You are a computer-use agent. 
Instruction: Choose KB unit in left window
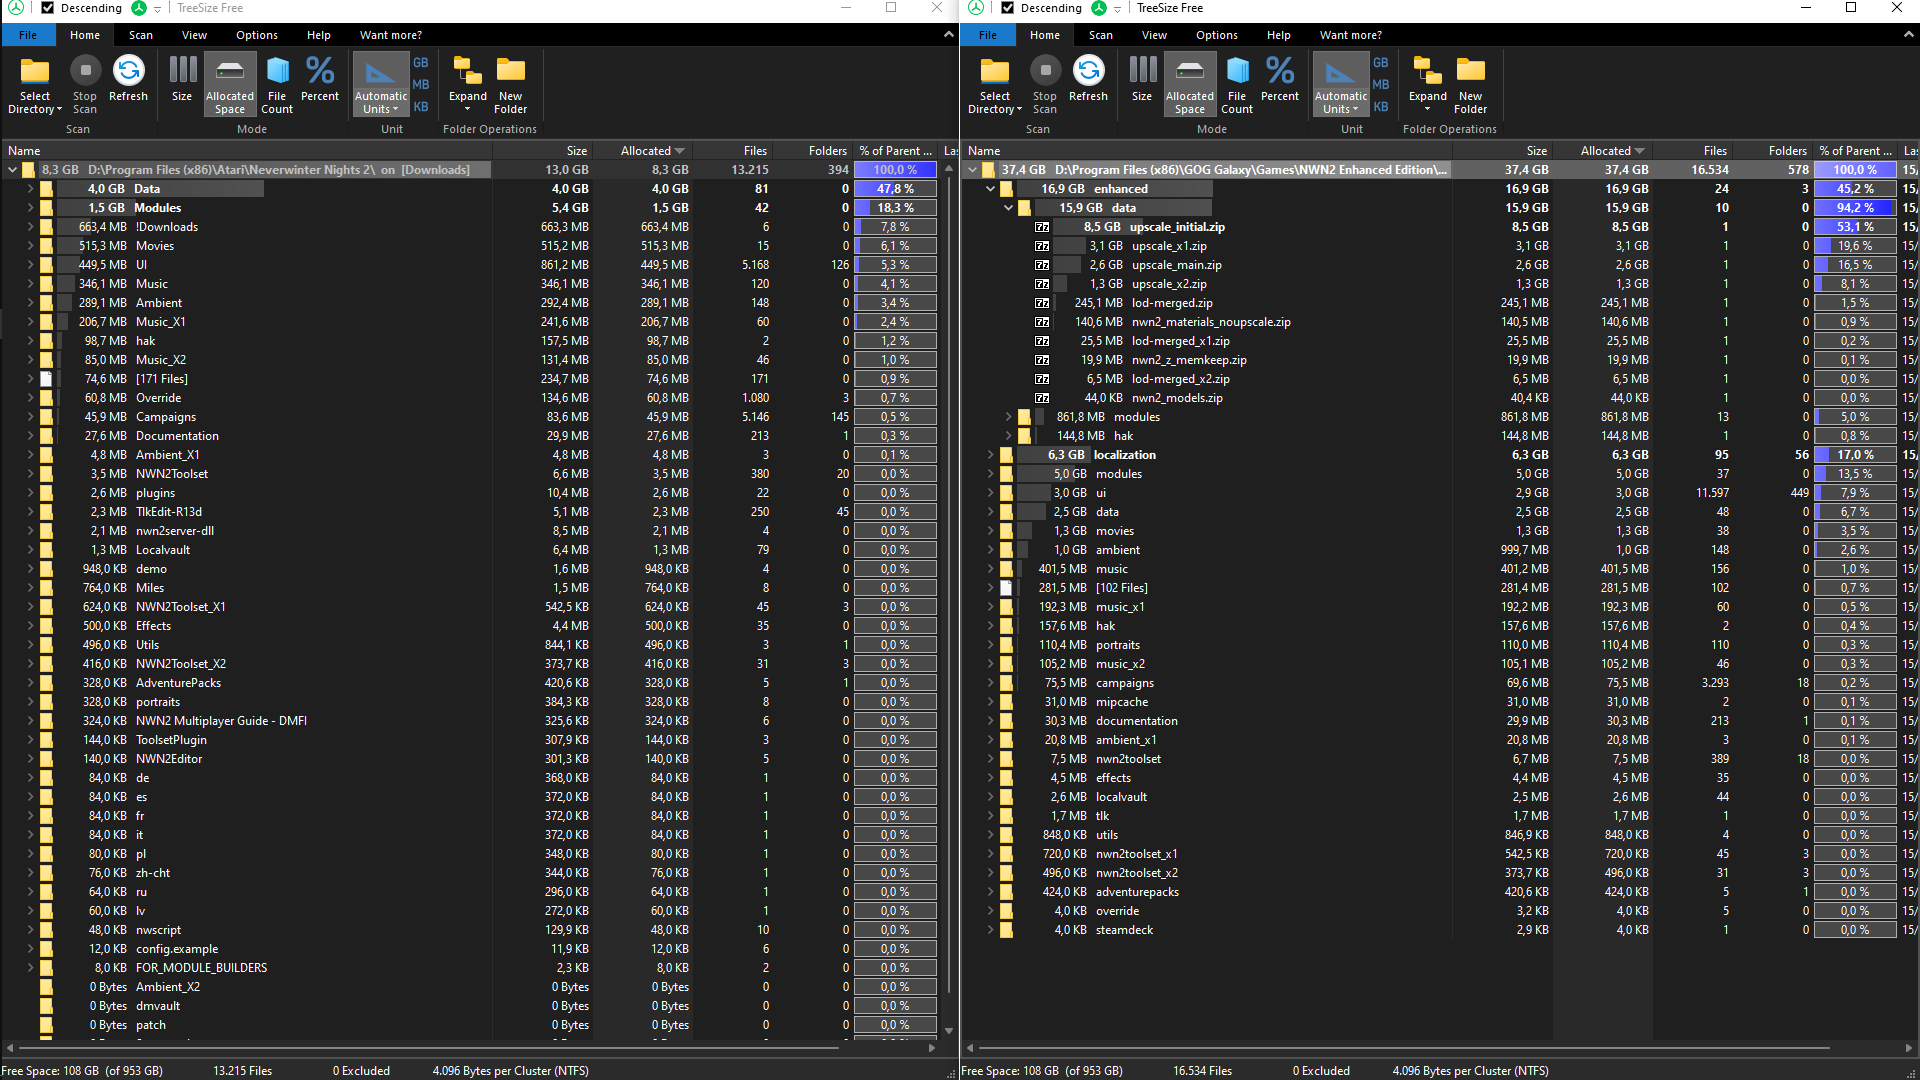421,107
